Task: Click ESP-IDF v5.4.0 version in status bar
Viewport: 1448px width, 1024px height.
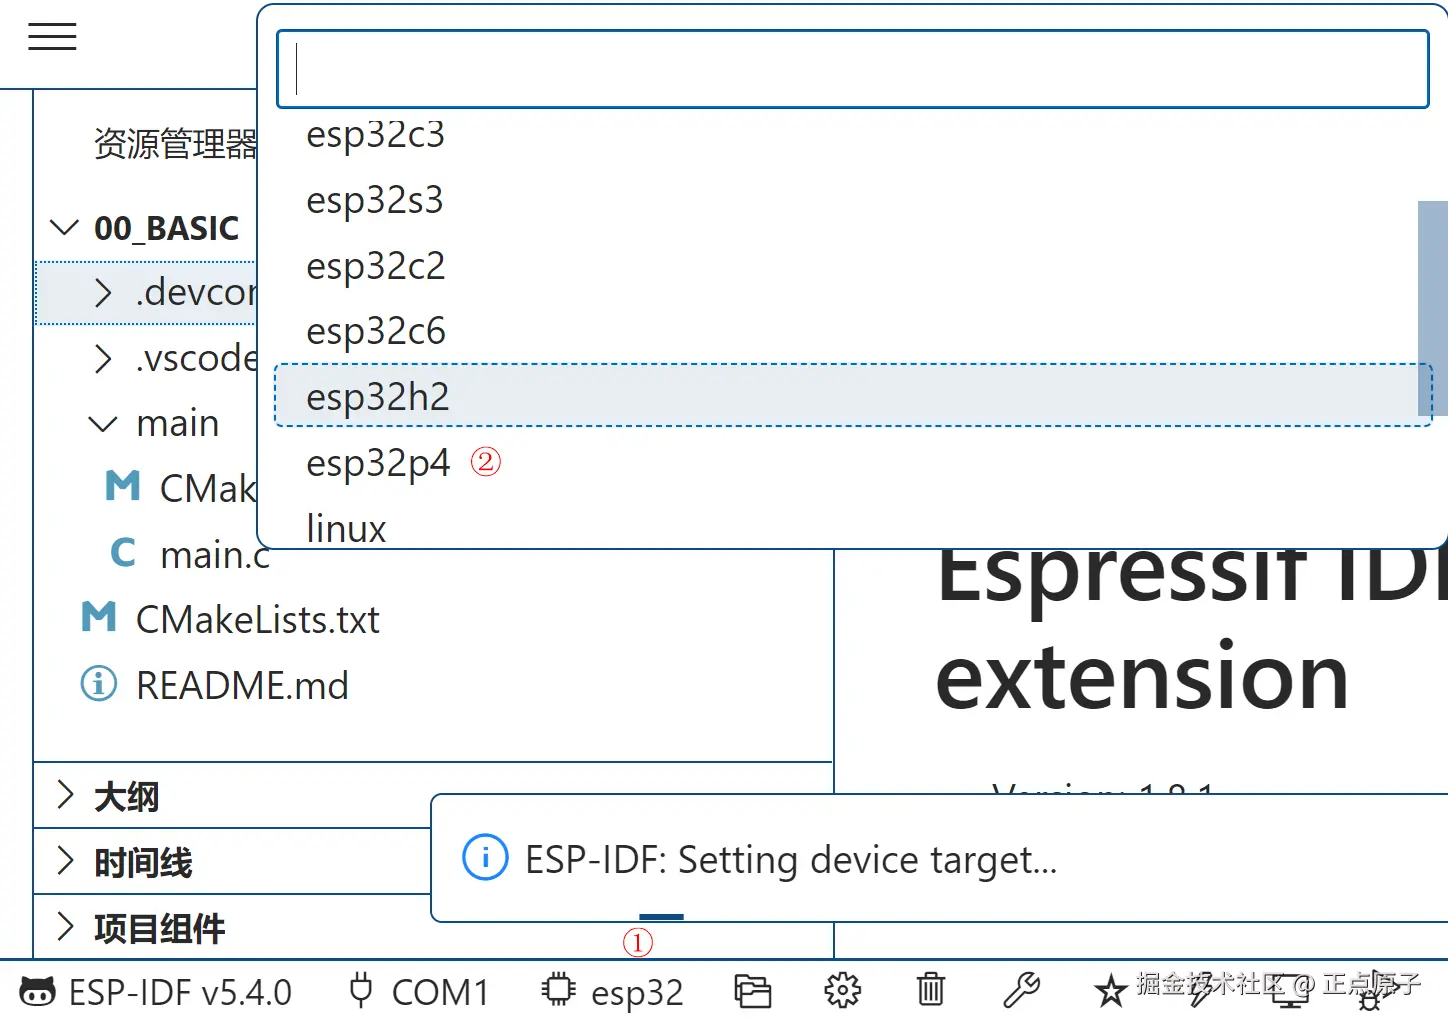Action: point(156,992)
